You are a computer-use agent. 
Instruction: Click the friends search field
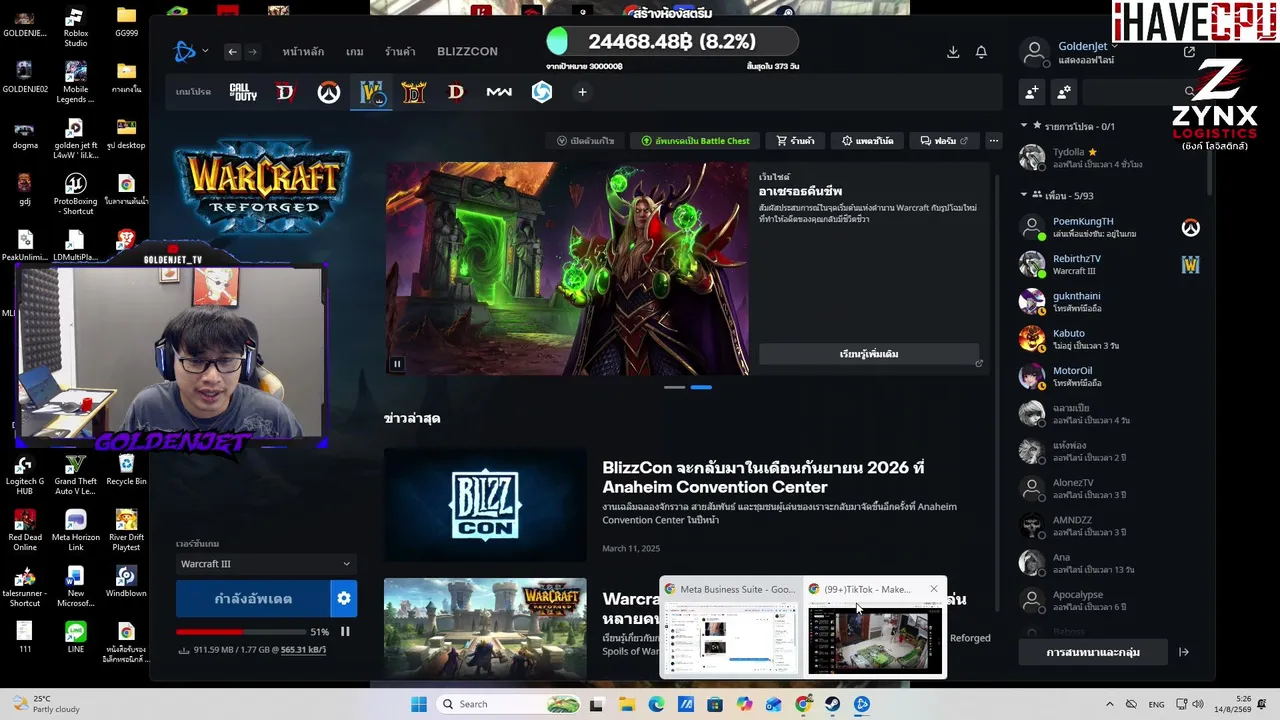pyautogui.click(x=1140, y=92)
